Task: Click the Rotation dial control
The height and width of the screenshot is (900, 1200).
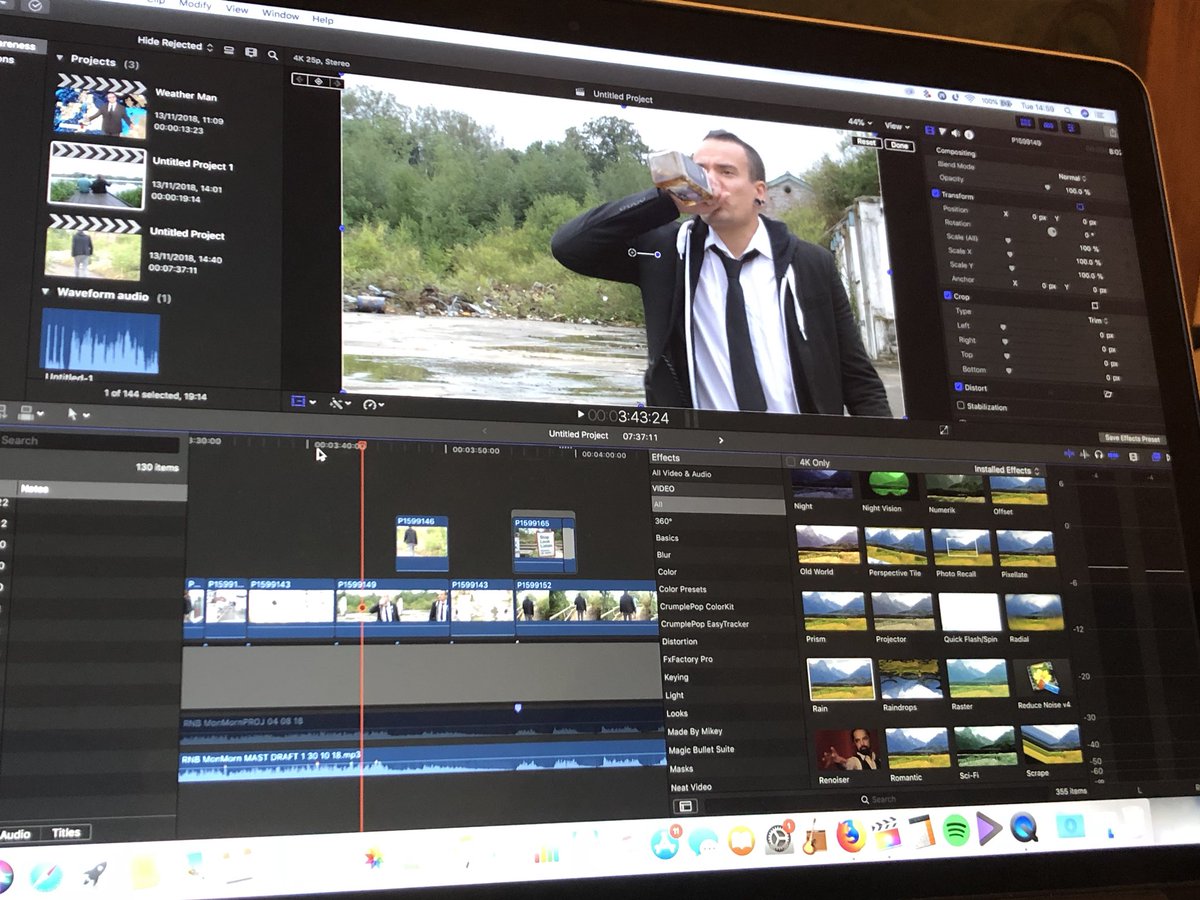Action: [x=1051, y=231]
